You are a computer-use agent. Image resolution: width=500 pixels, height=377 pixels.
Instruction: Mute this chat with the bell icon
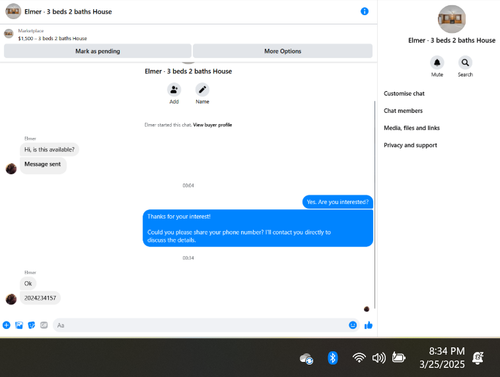437,63
